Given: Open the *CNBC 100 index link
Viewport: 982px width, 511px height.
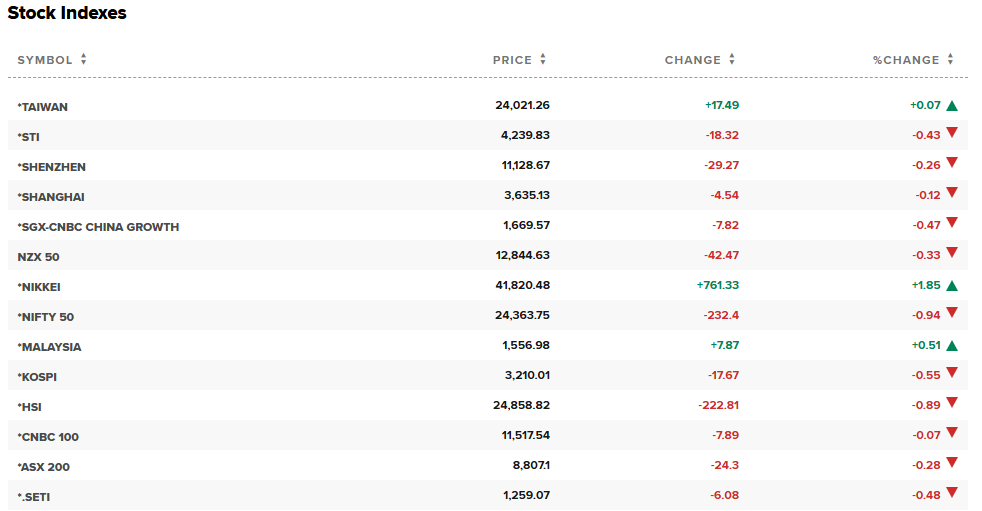Looking at the screenshot, I should pos(48,438).
